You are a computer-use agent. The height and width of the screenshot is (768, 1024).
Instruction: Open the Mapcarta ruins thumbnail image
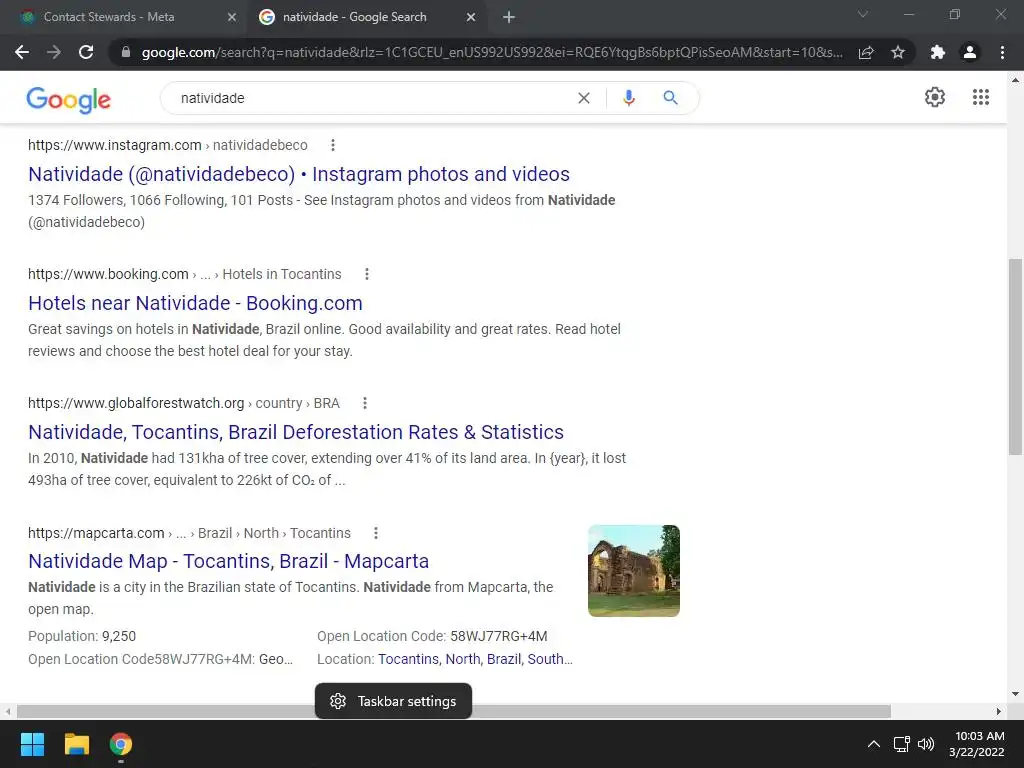(633, 571)
